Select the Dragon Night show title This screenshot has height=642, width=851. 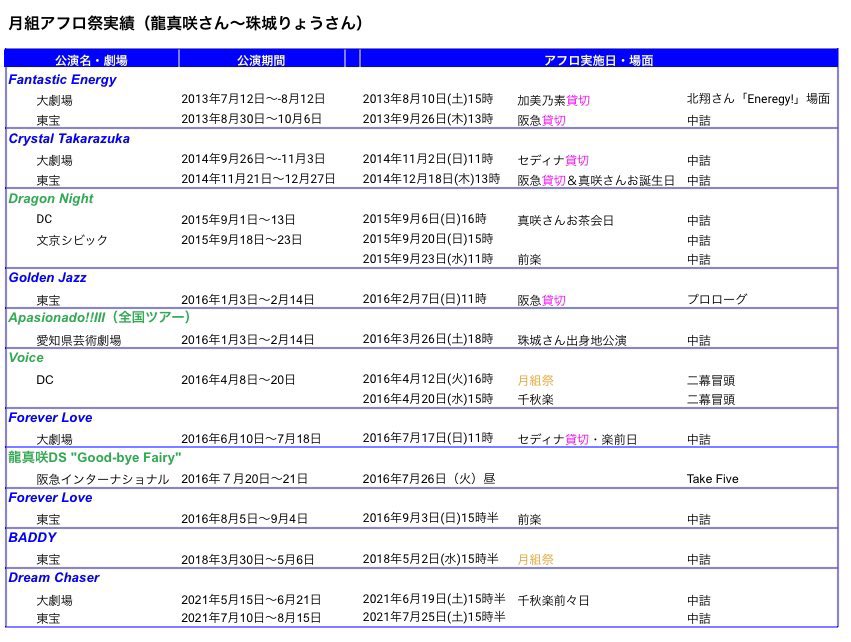click(51, 199)
